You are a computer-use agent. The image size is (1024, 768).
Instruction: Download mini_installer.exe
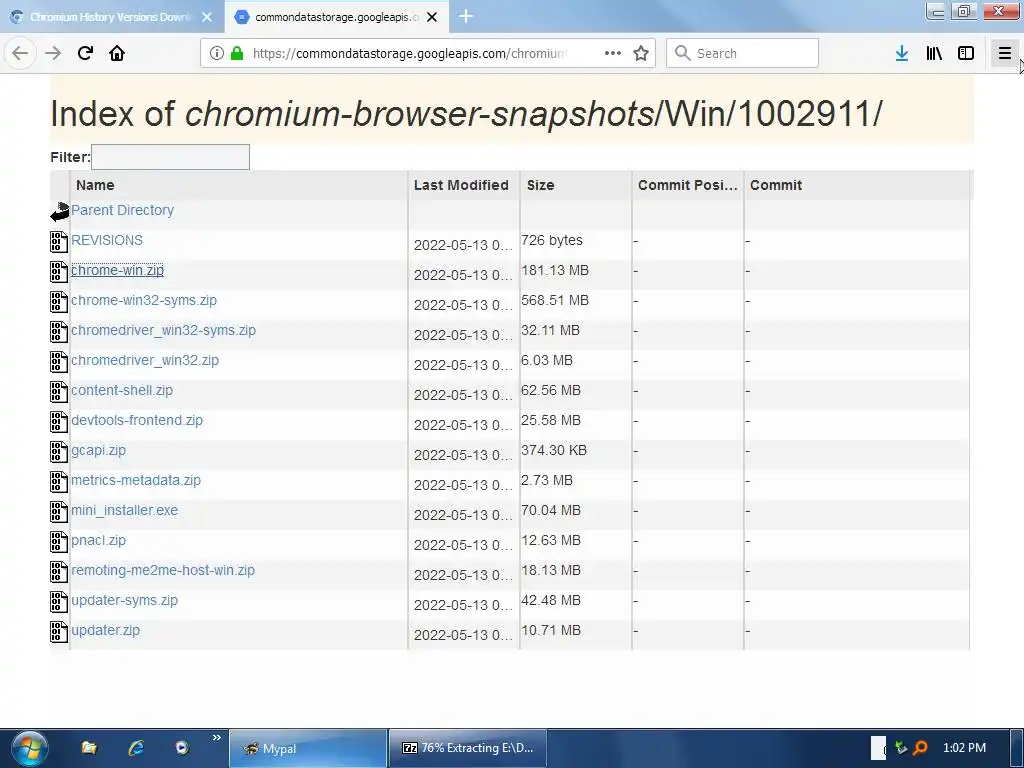click(125, 511)
